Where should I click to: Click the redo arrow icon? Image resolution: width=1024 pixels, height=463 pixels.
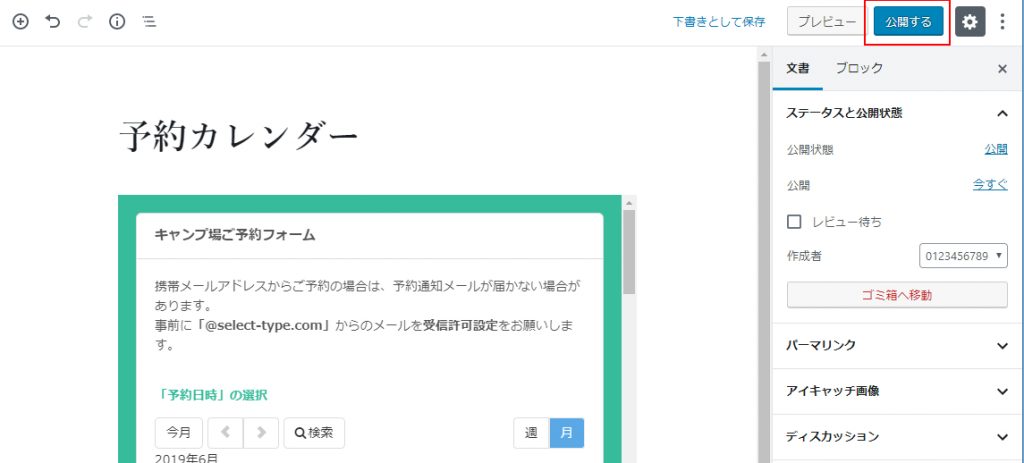(84, 21)
